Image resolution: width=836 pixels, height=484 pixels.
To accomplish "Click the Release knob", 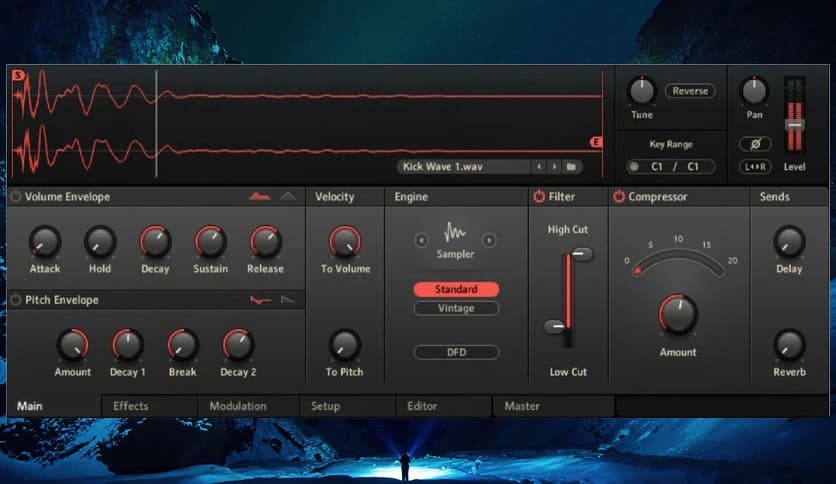I will (266, 241).
